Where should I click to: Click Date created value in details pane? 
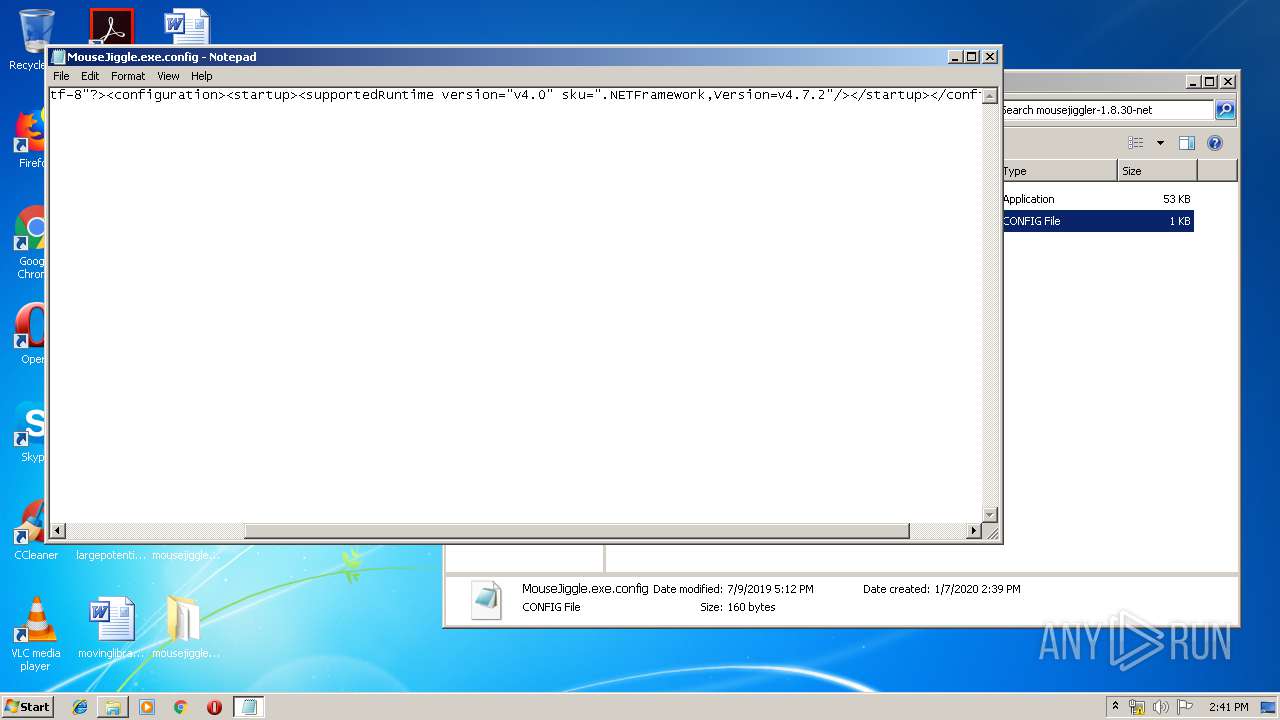click(976, 589)
